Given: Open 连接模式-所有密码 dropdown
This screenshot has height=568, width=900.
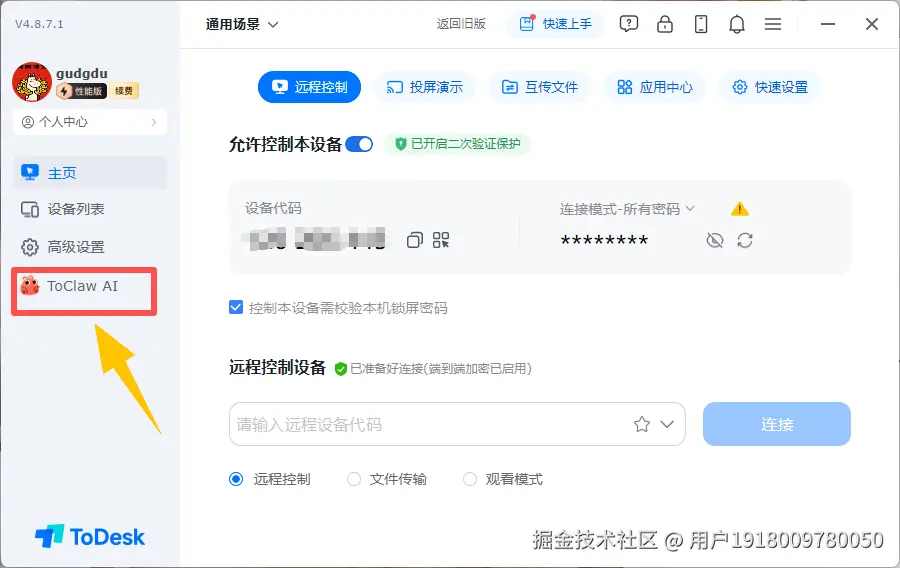Looking at the screenshot, I should (x=627, y=209).
